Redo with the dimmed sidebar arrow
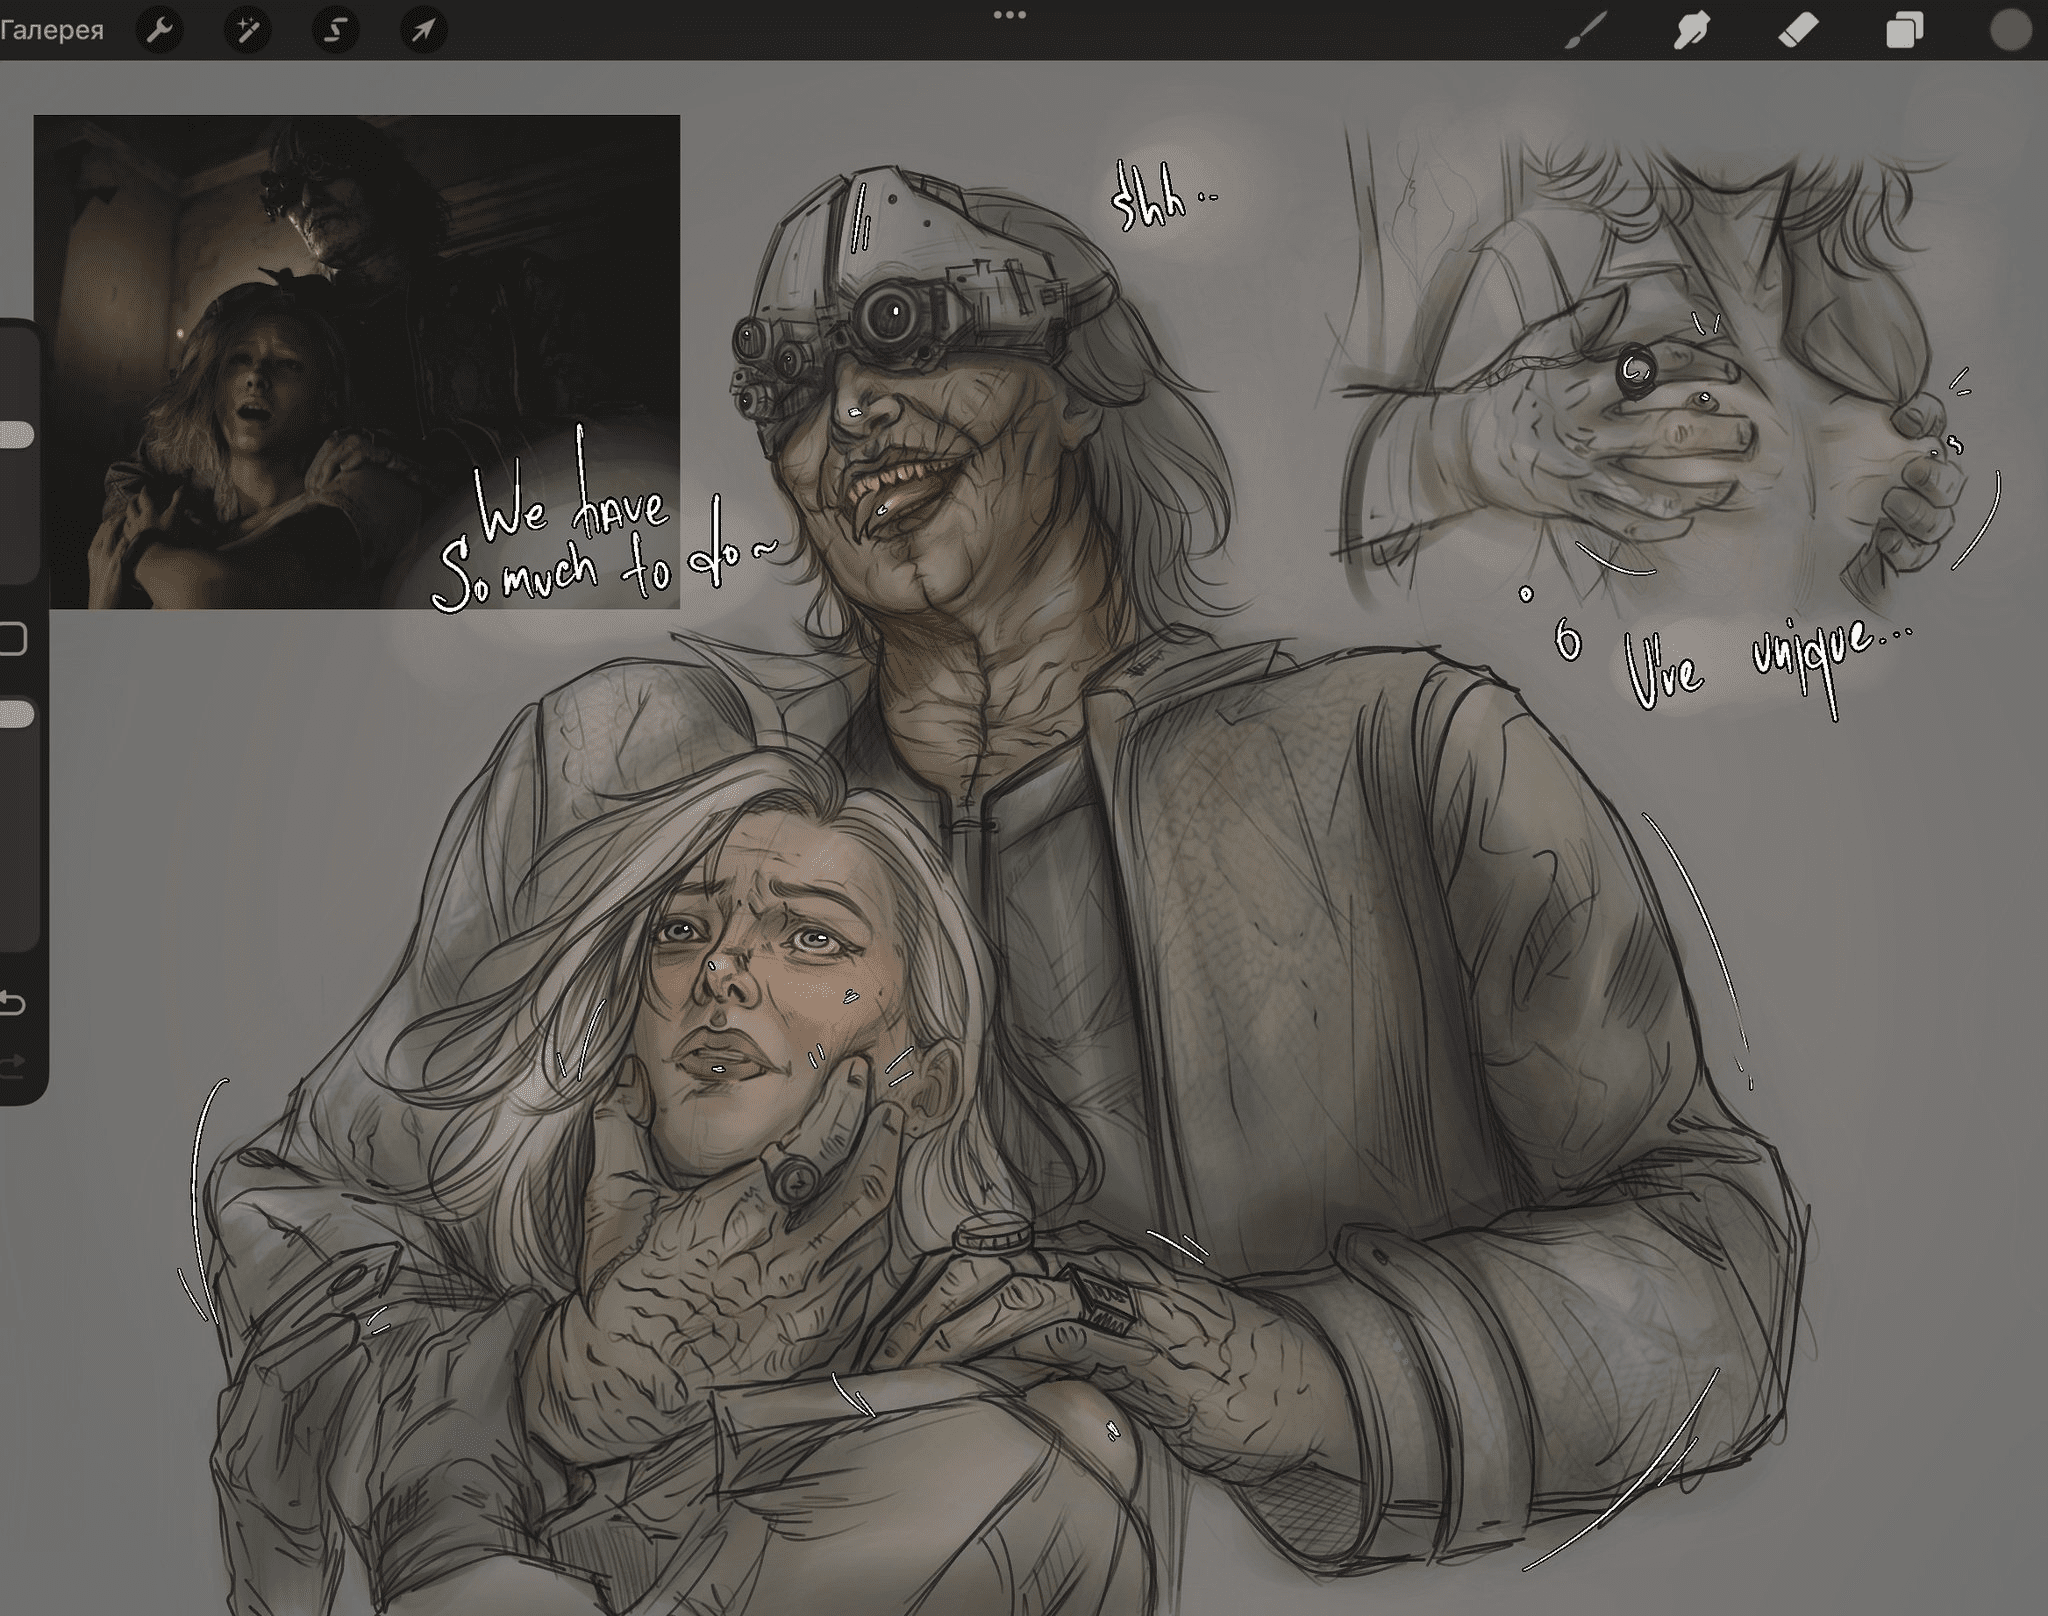The image size is (2048, 1616). [x=12, y=1066]
